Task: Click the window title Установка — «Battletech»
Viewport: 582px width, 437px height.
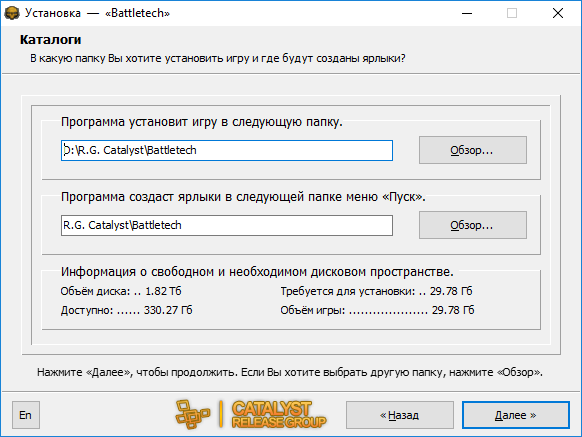Action: (97, 13)
